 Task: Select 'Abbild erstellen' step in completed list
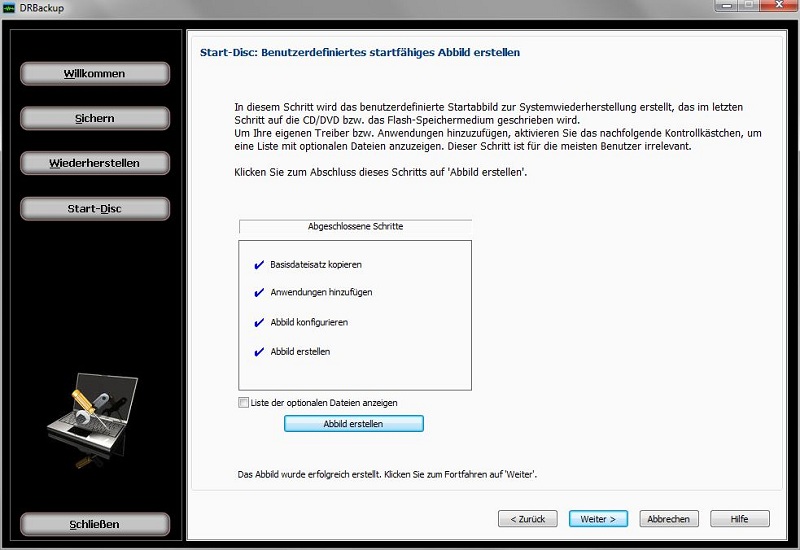tap(300, 352)
